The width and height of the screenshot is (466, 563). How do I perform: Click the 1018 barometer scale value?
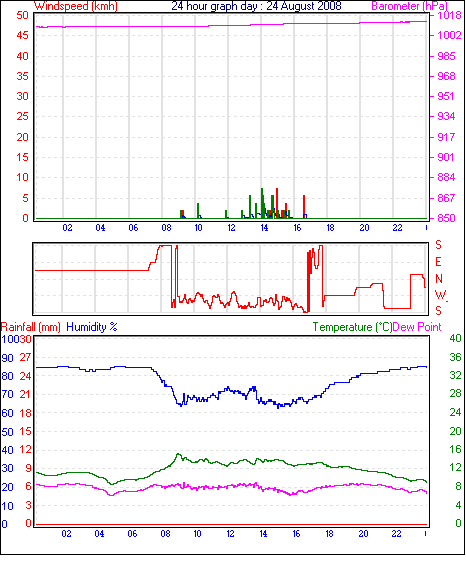(x=449, y=15)
